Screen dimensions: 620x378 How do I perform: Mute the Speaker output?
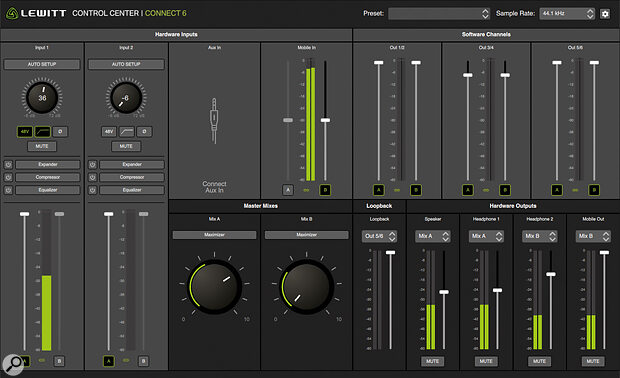[x=433, y=361]
